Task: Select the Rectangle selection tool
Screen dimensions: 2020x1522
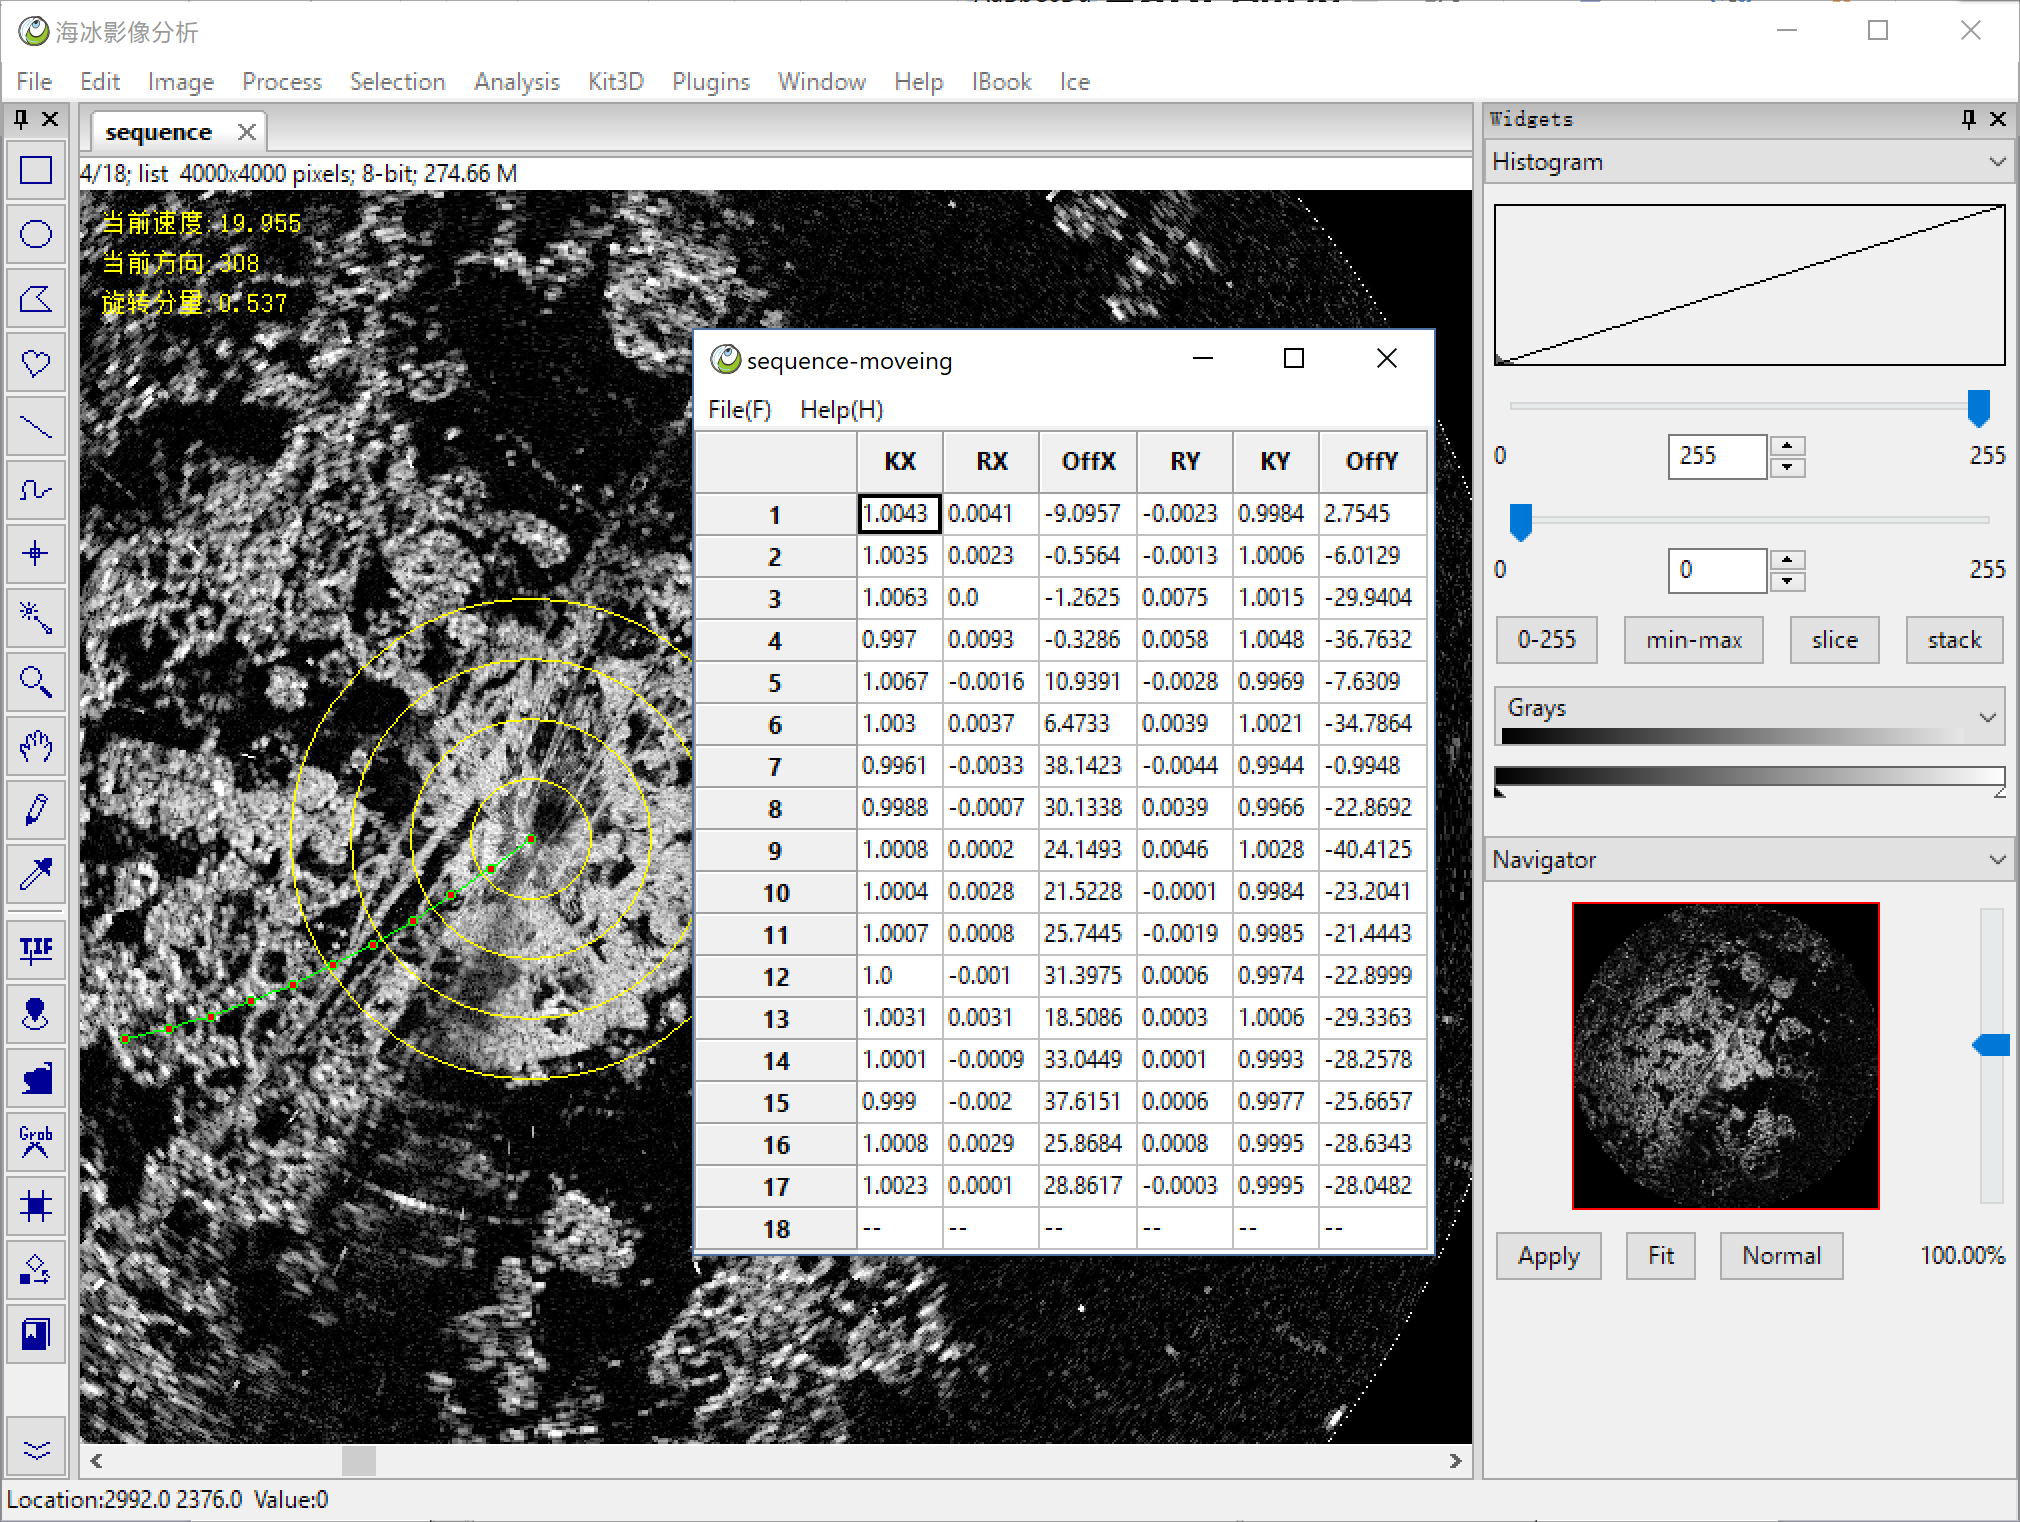Action: 36,171
